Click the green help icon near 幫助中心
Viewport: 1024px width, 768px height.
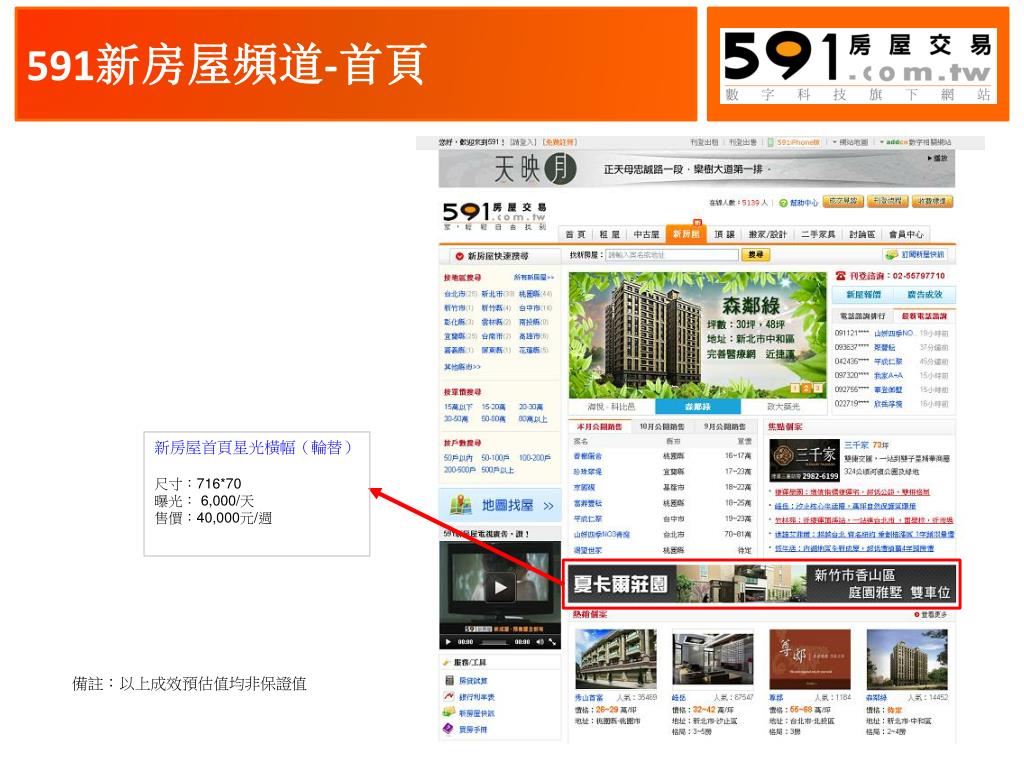click(x=783, y=203)
